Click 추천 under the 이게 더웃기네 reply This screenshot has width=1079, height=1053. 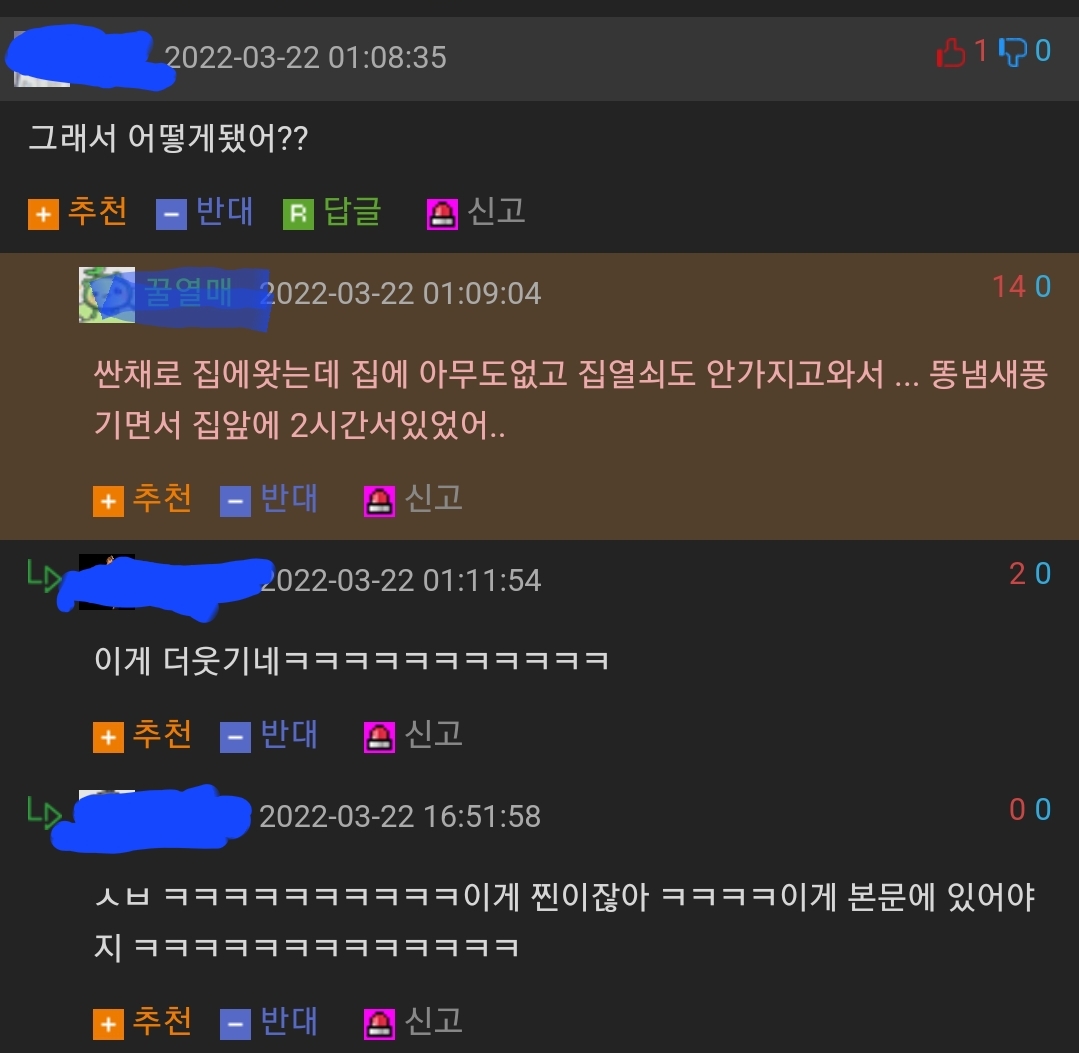[x=162, y=734]
